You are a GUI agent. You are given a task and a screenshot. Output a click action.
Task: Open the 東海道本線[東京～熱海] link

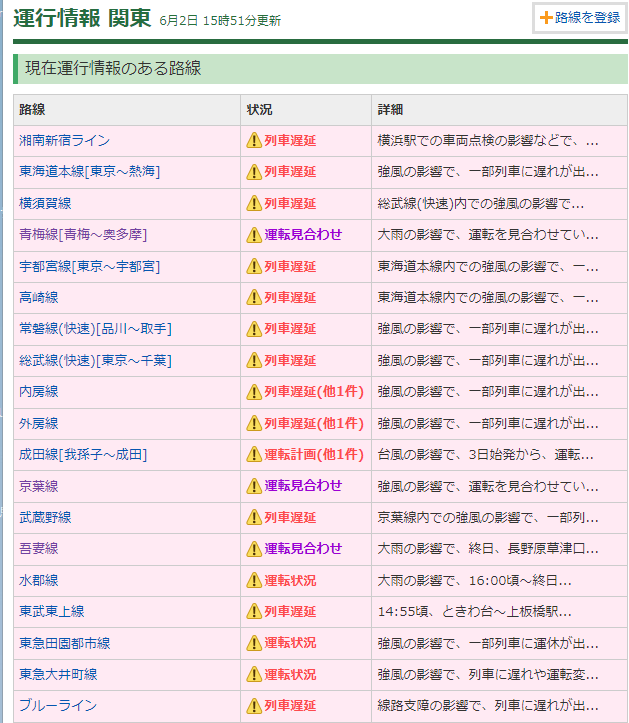(89, 172)
